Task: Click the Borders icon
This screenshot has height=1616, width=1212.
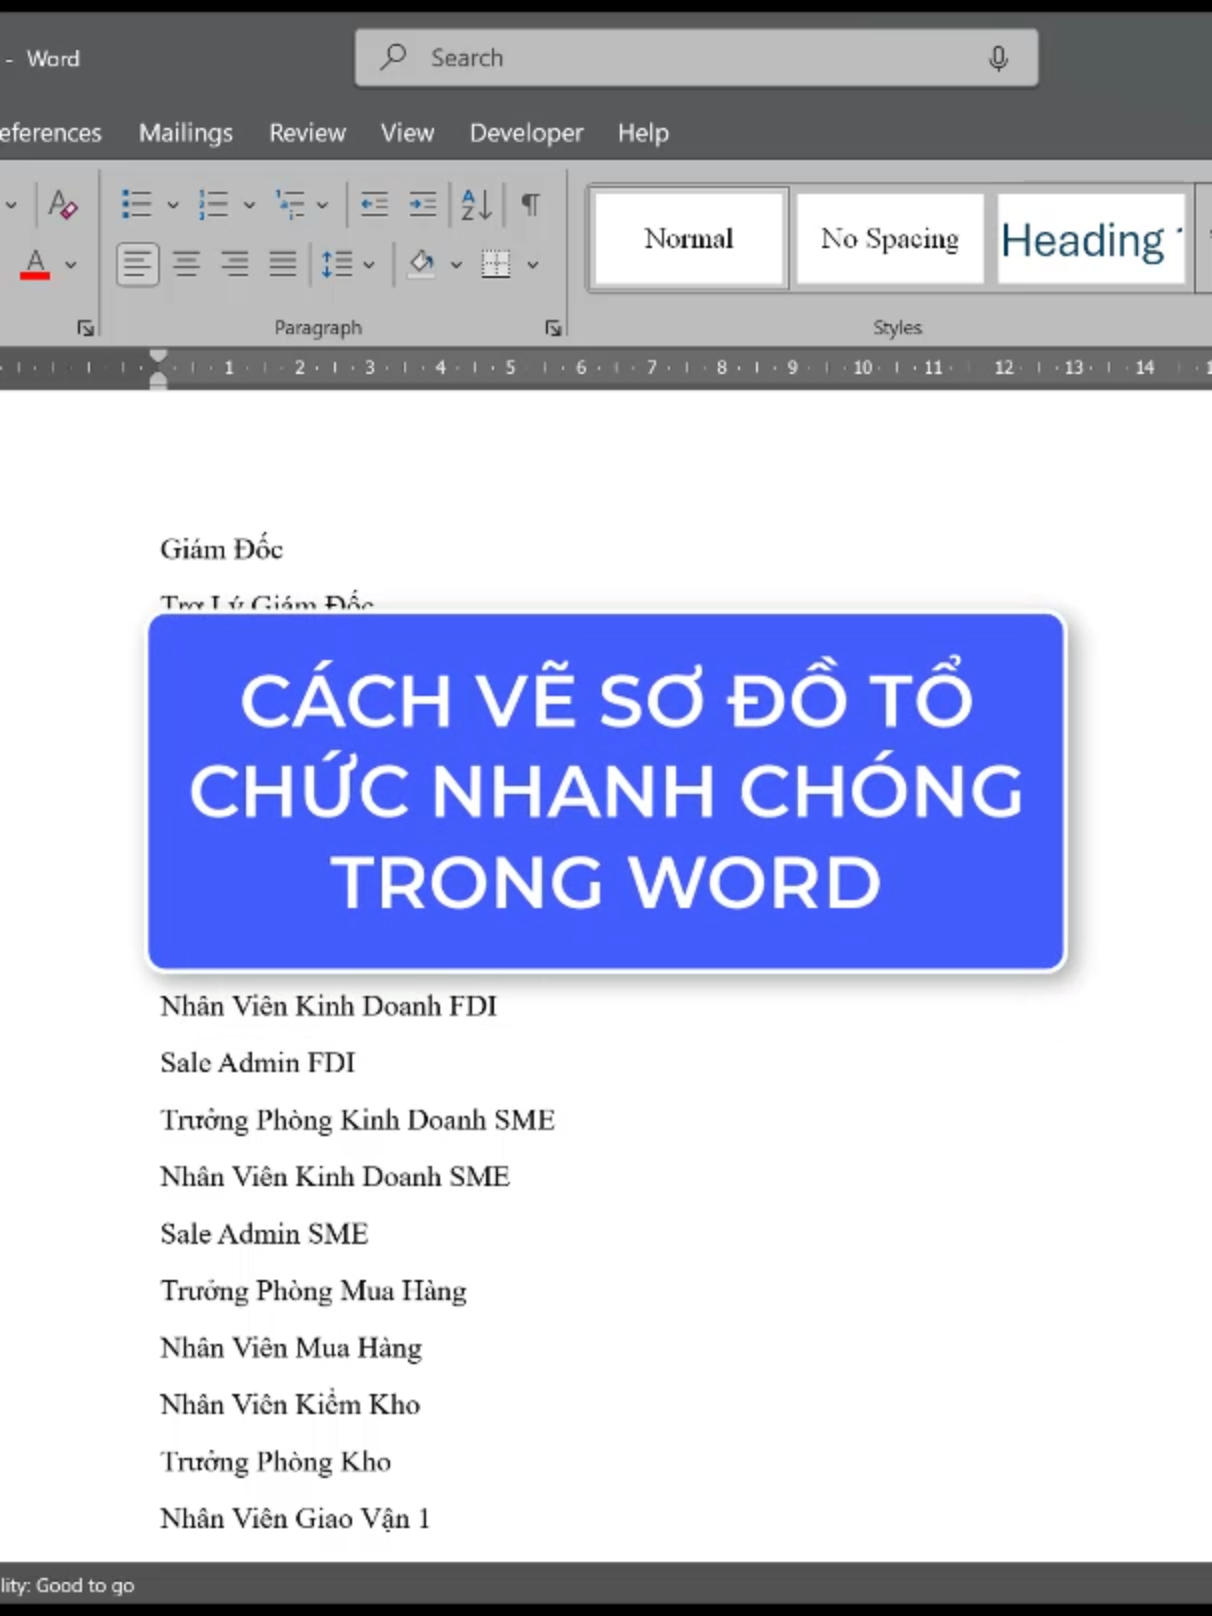Action: pos(496,264)
